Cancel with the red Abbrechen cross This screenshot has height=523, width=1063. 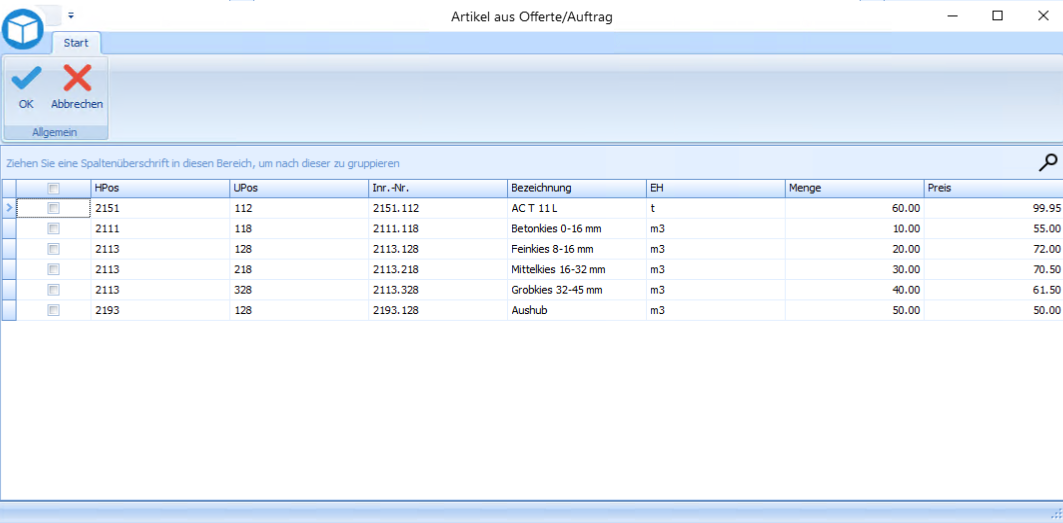pos(77,88)
